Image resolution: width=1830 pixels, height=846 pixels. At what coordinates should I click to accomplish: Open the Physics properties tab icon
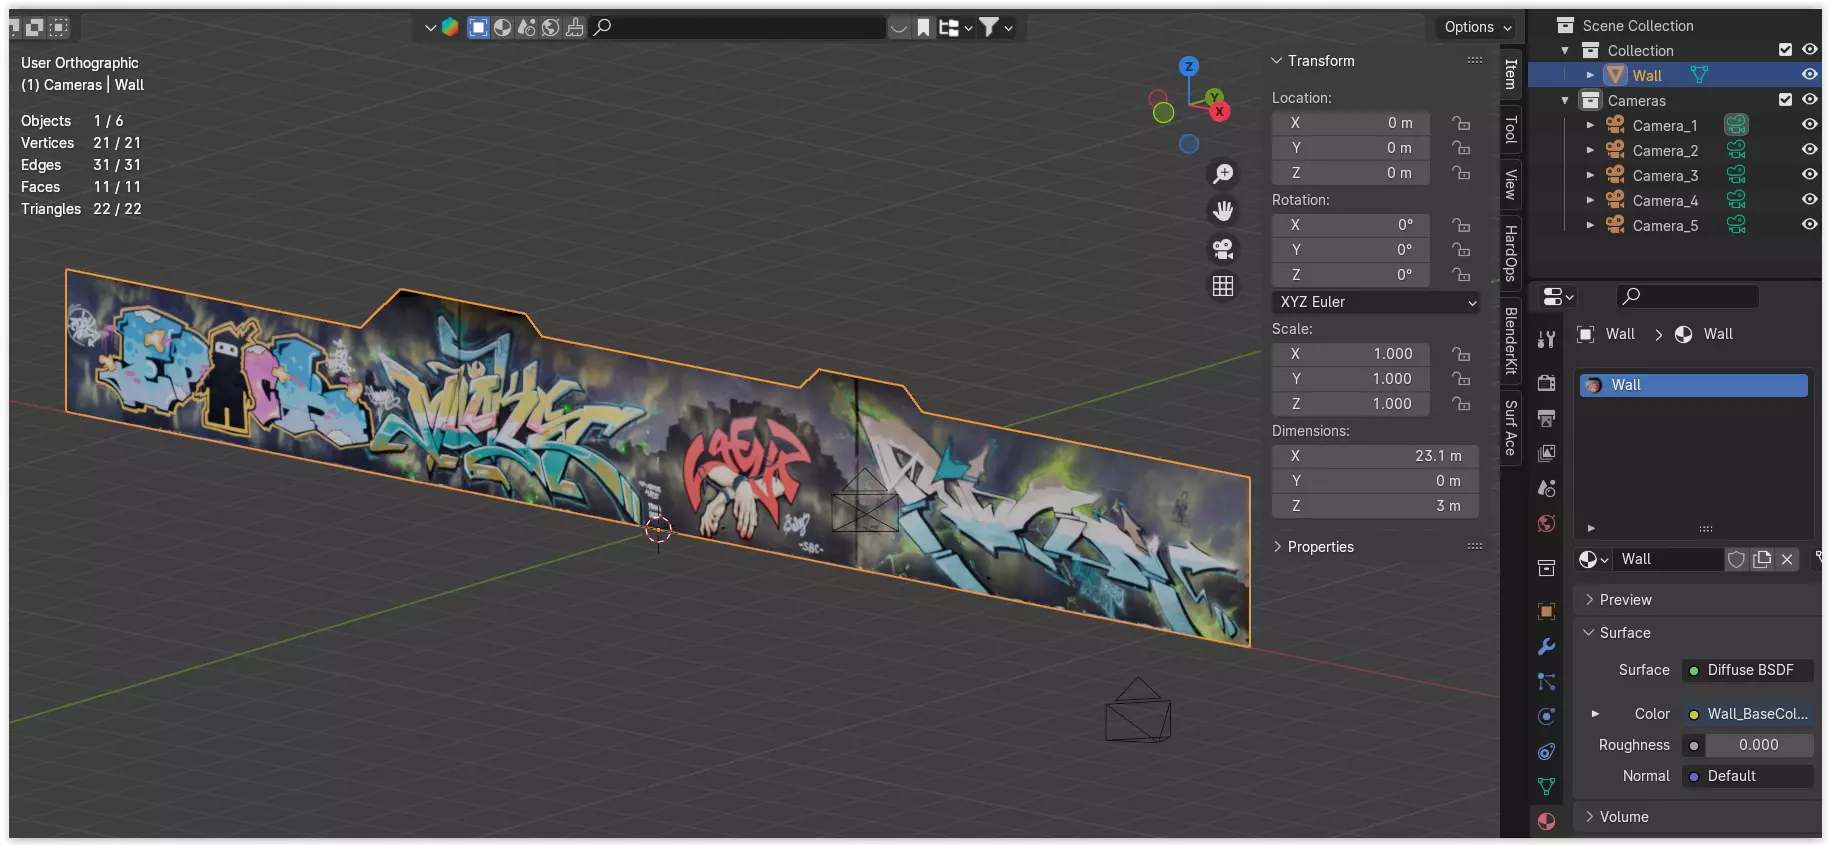pyautogui.click(x=1546, y=716)
